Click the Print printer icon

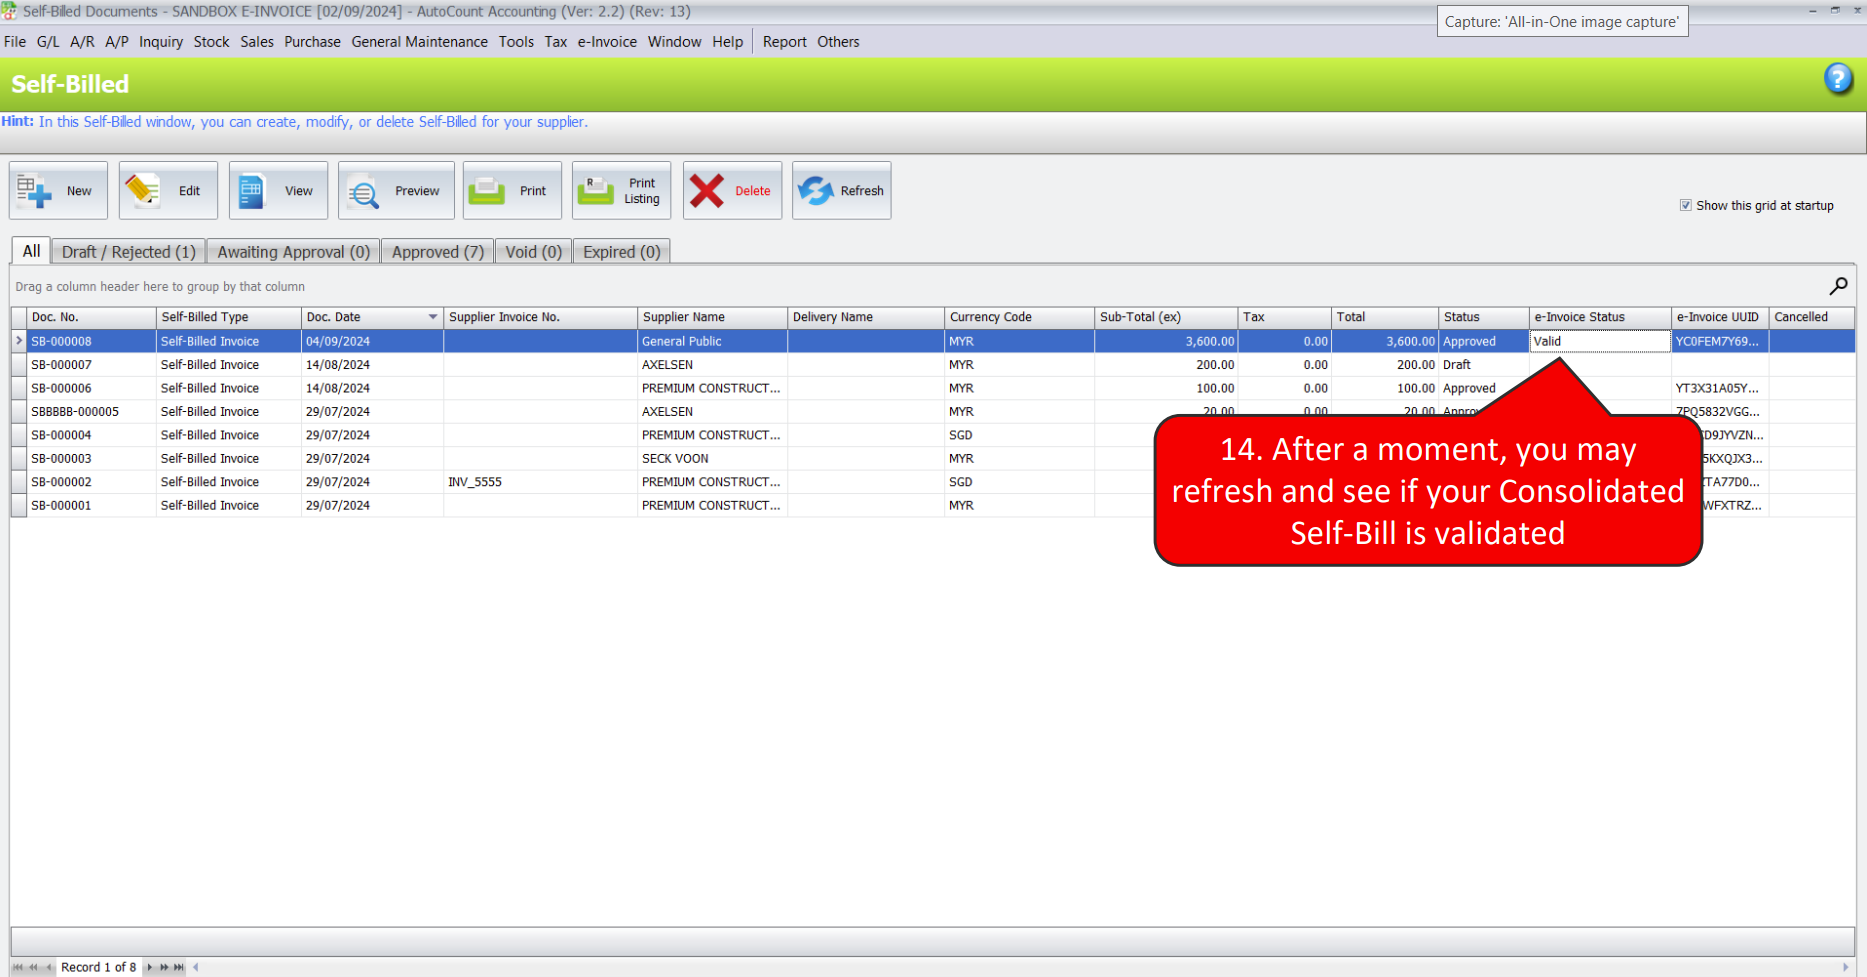pyautogui.click(x=487, y=191)
